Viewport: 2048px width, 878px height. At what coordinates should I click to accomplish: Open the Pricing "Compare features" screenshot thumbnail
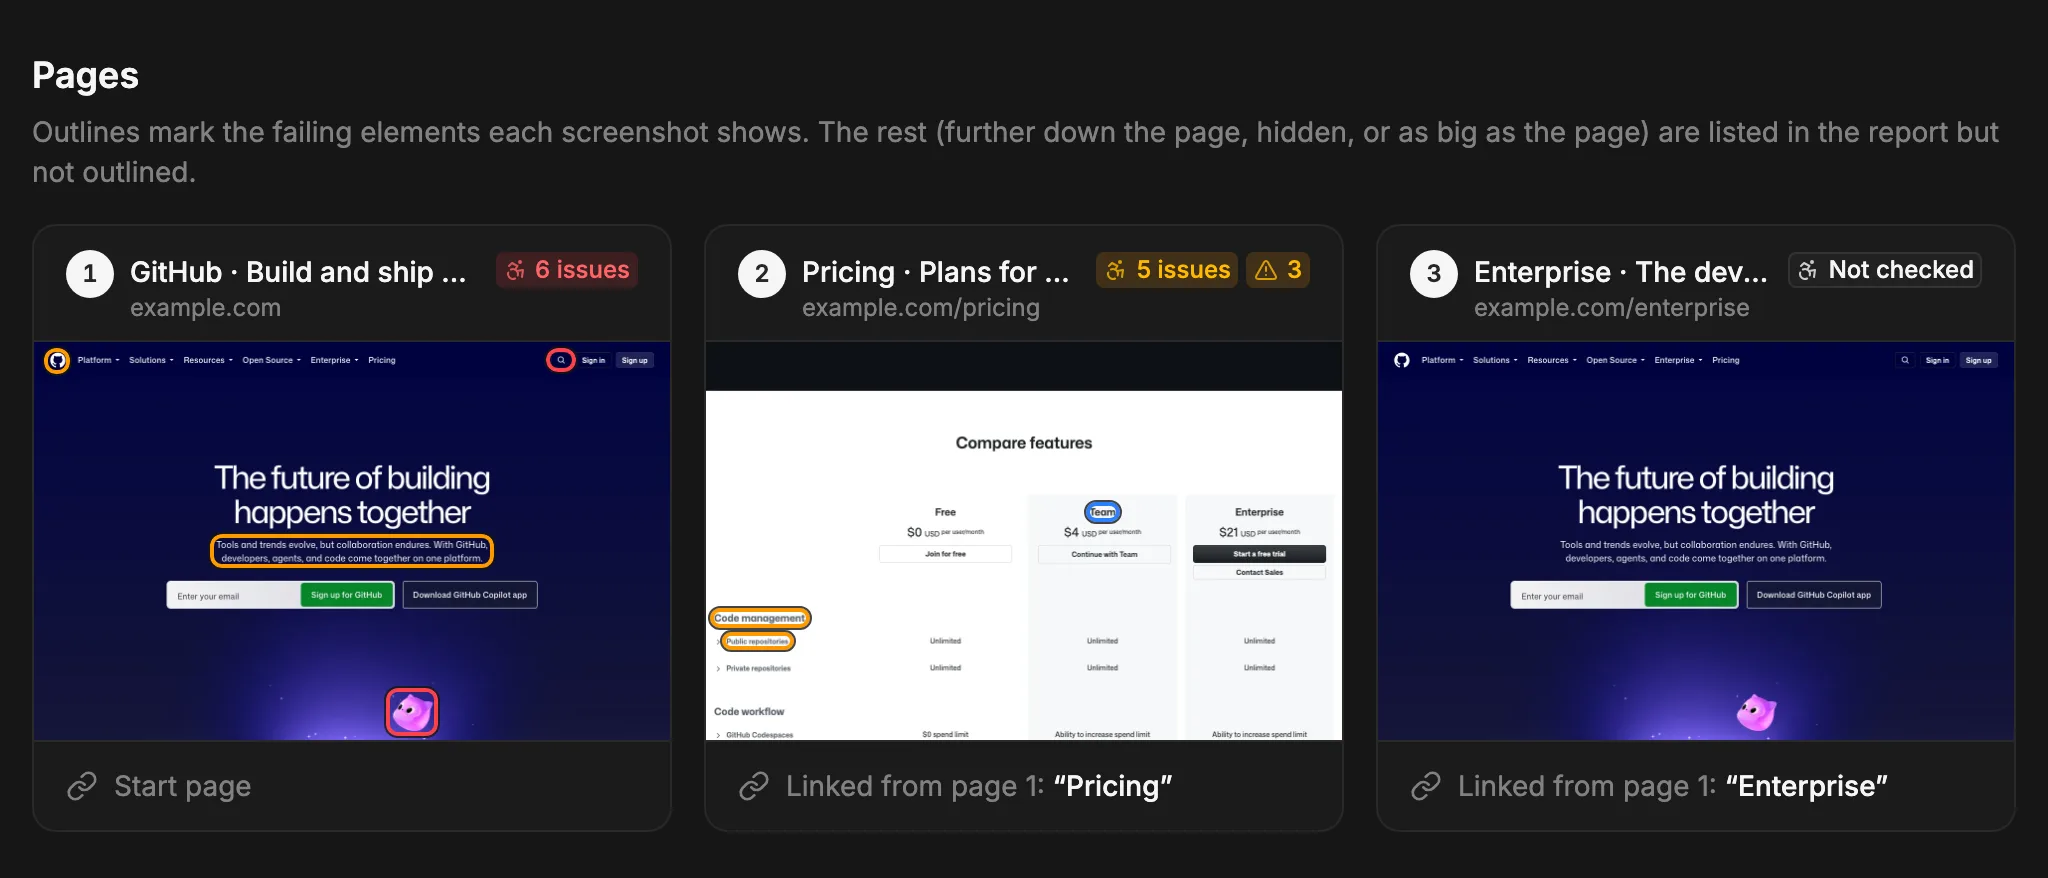[1024, 541]
